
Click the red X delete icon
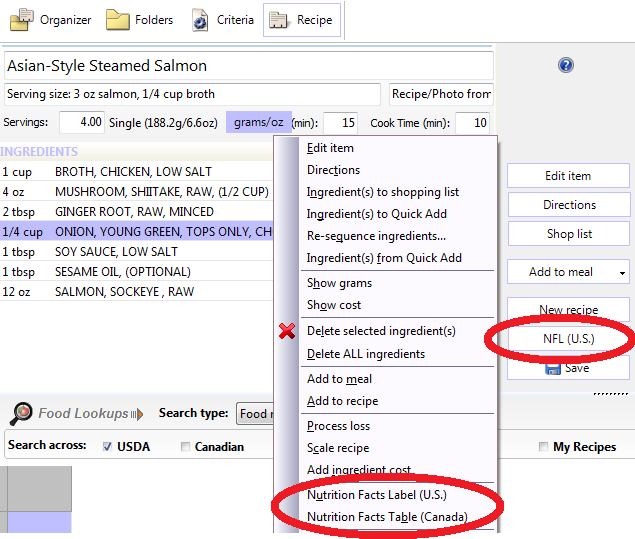(287, 331)
